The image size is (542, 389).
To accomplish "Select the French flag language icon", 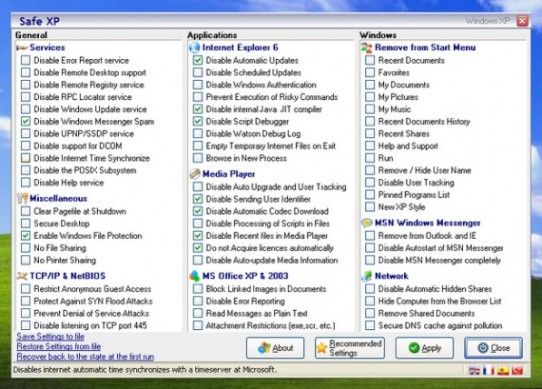I will [x=488, y=371].
